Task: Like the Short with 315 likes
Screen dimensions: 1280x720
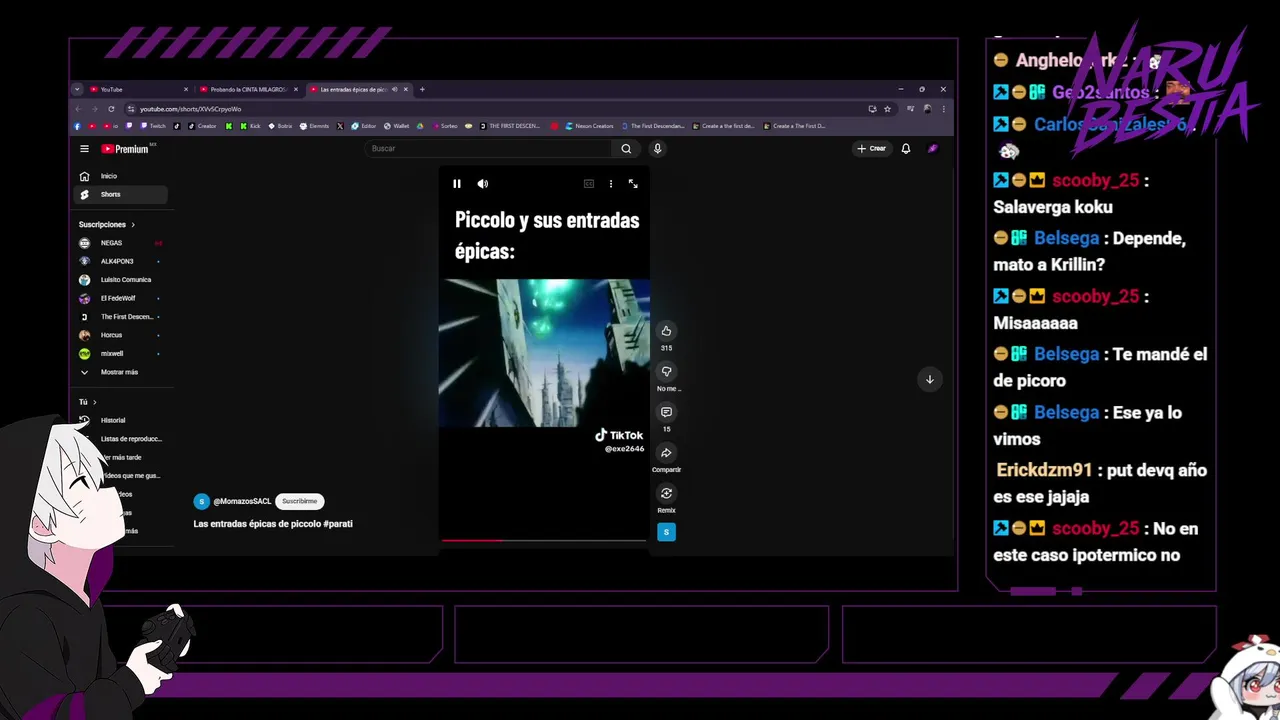Action: coord(666,331)
